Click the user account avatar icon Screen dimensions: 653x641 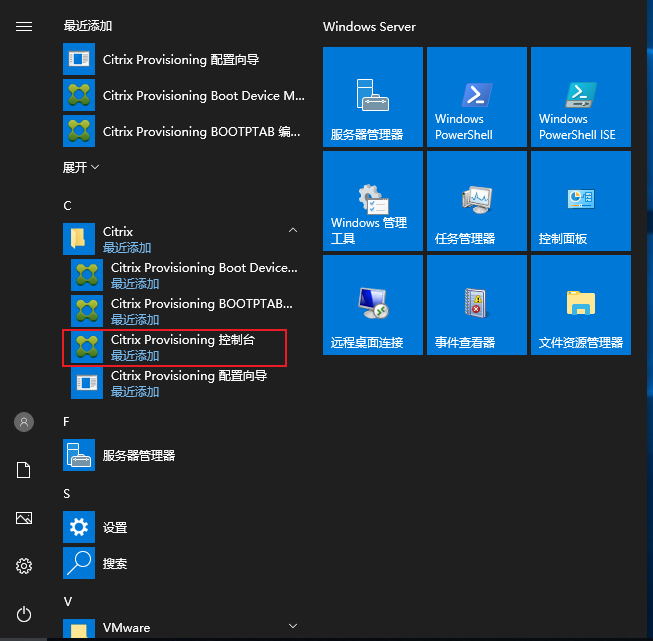(24, 422)
